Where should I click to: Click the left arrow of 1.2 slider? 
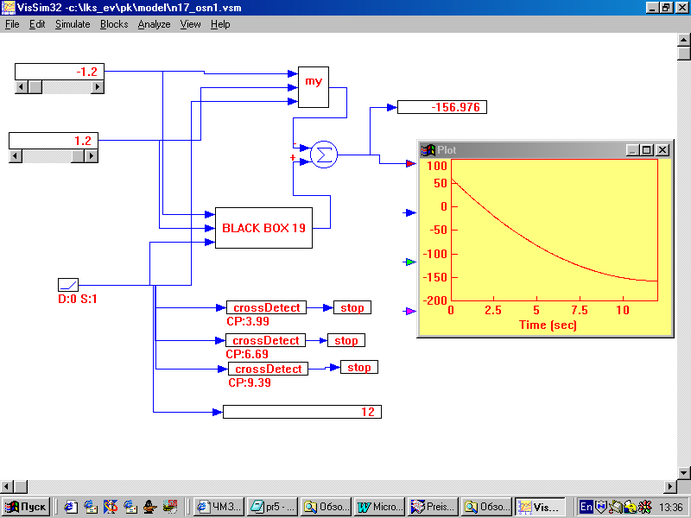coord(15,155)
